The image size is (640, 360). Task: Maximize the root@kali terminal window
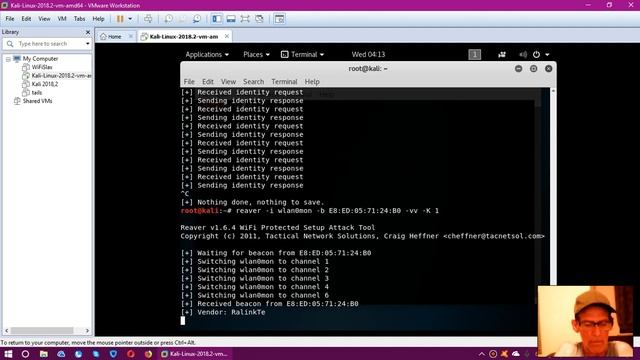[533, 69]
